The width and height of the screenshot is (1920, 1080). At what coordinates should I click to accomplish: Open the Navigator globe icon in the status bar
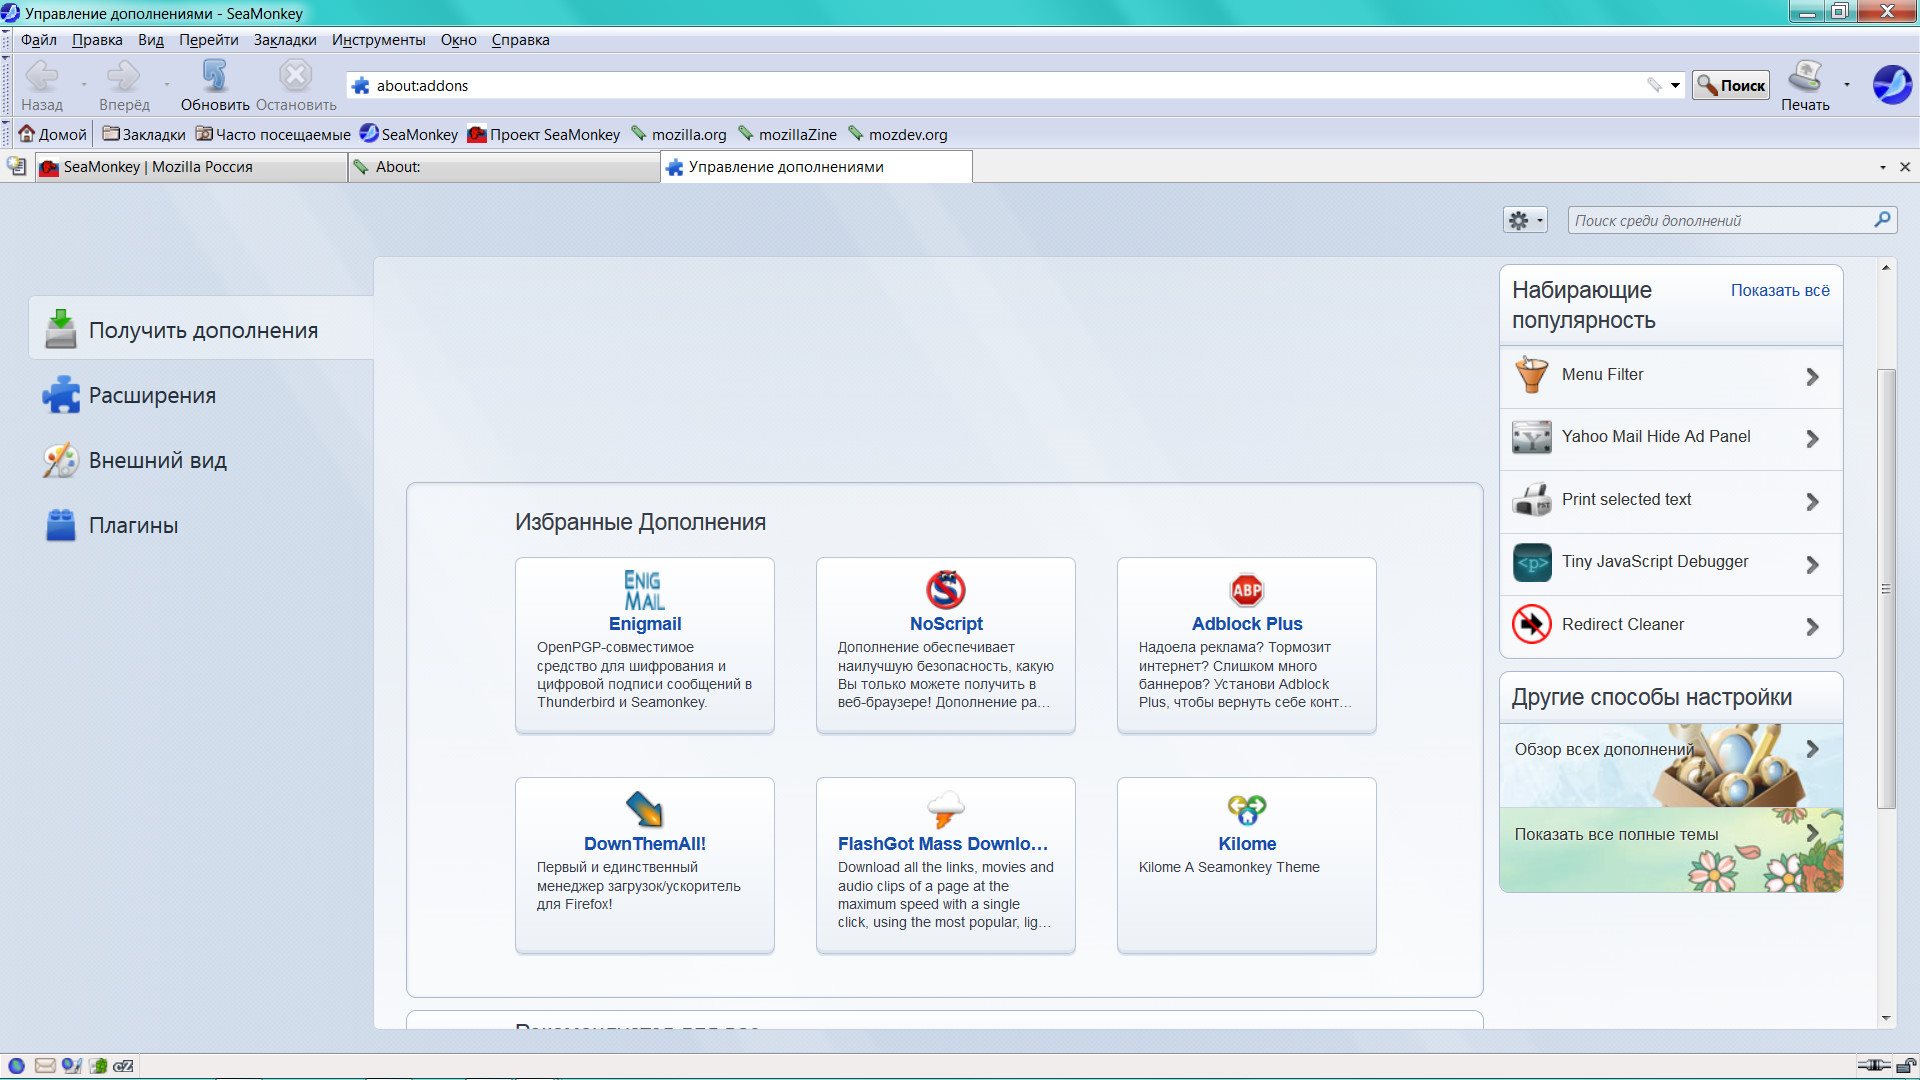coord(16,1066)
